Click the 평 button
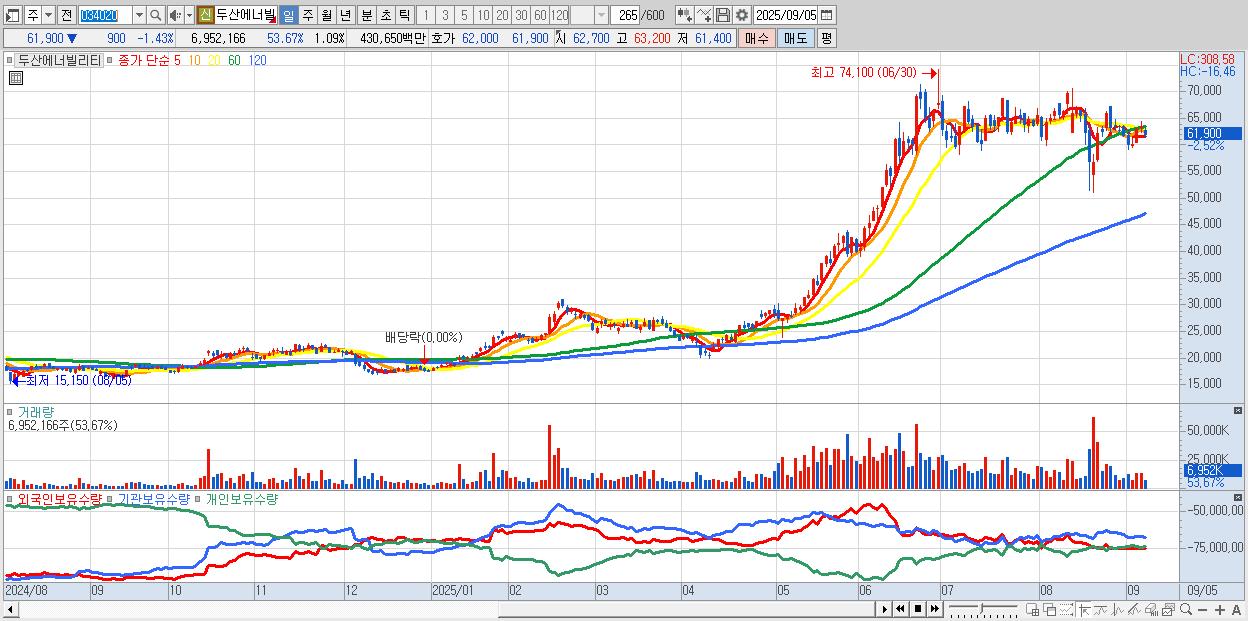 tap(826, 38)
